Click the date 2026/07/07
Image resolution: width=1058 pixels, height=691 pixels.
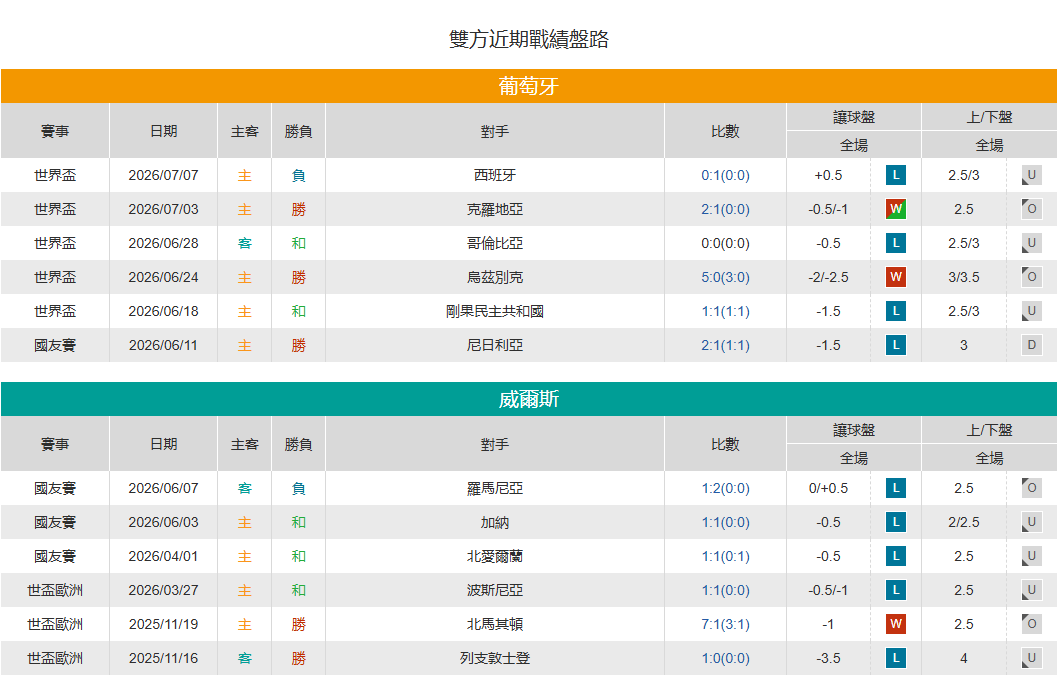pos(163,175)
